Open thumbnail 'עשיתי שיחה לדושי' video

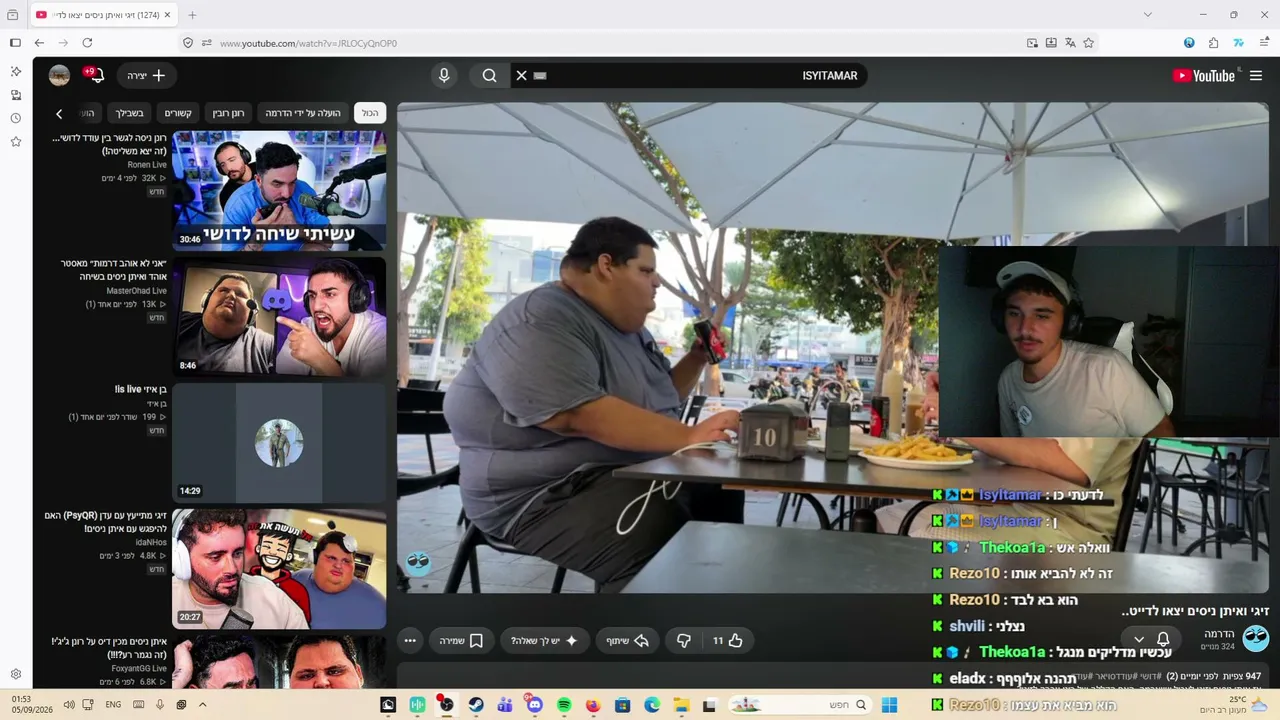coord(279,190)
